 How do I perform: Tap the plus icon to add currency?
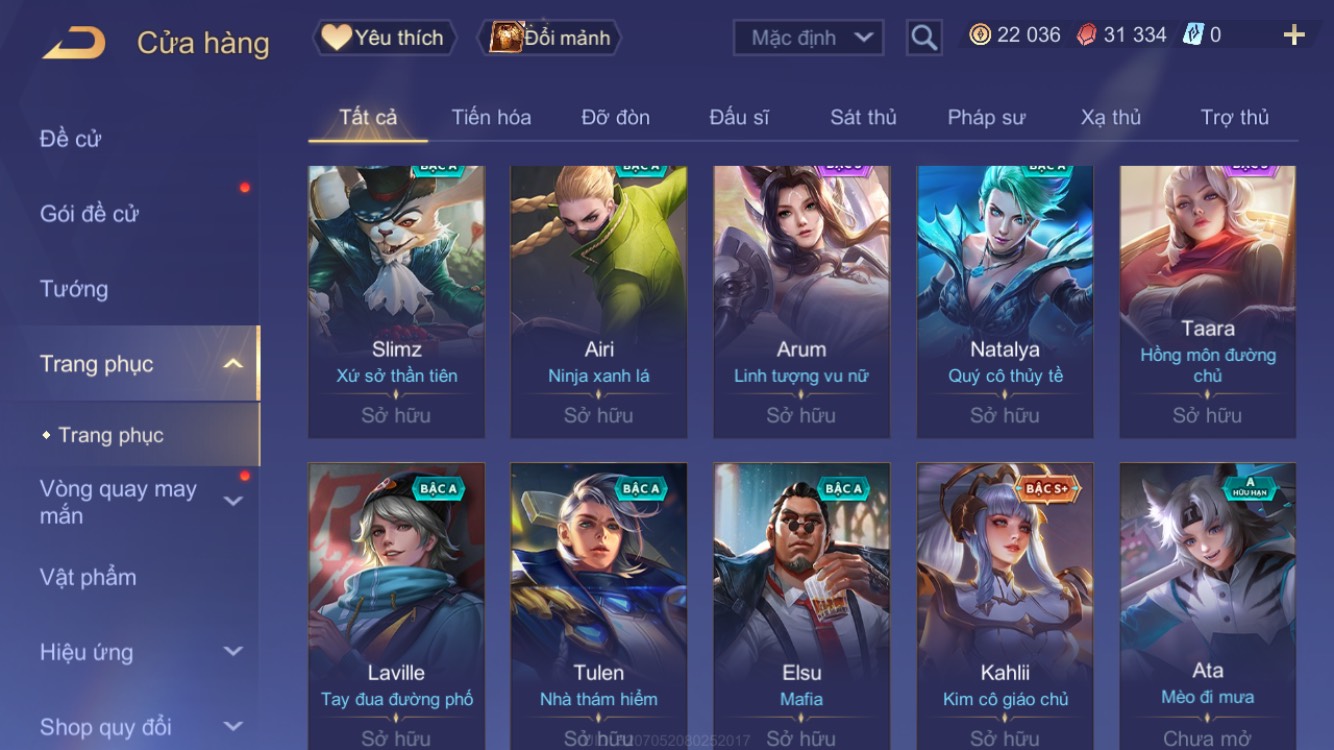tap(1294, 35)
